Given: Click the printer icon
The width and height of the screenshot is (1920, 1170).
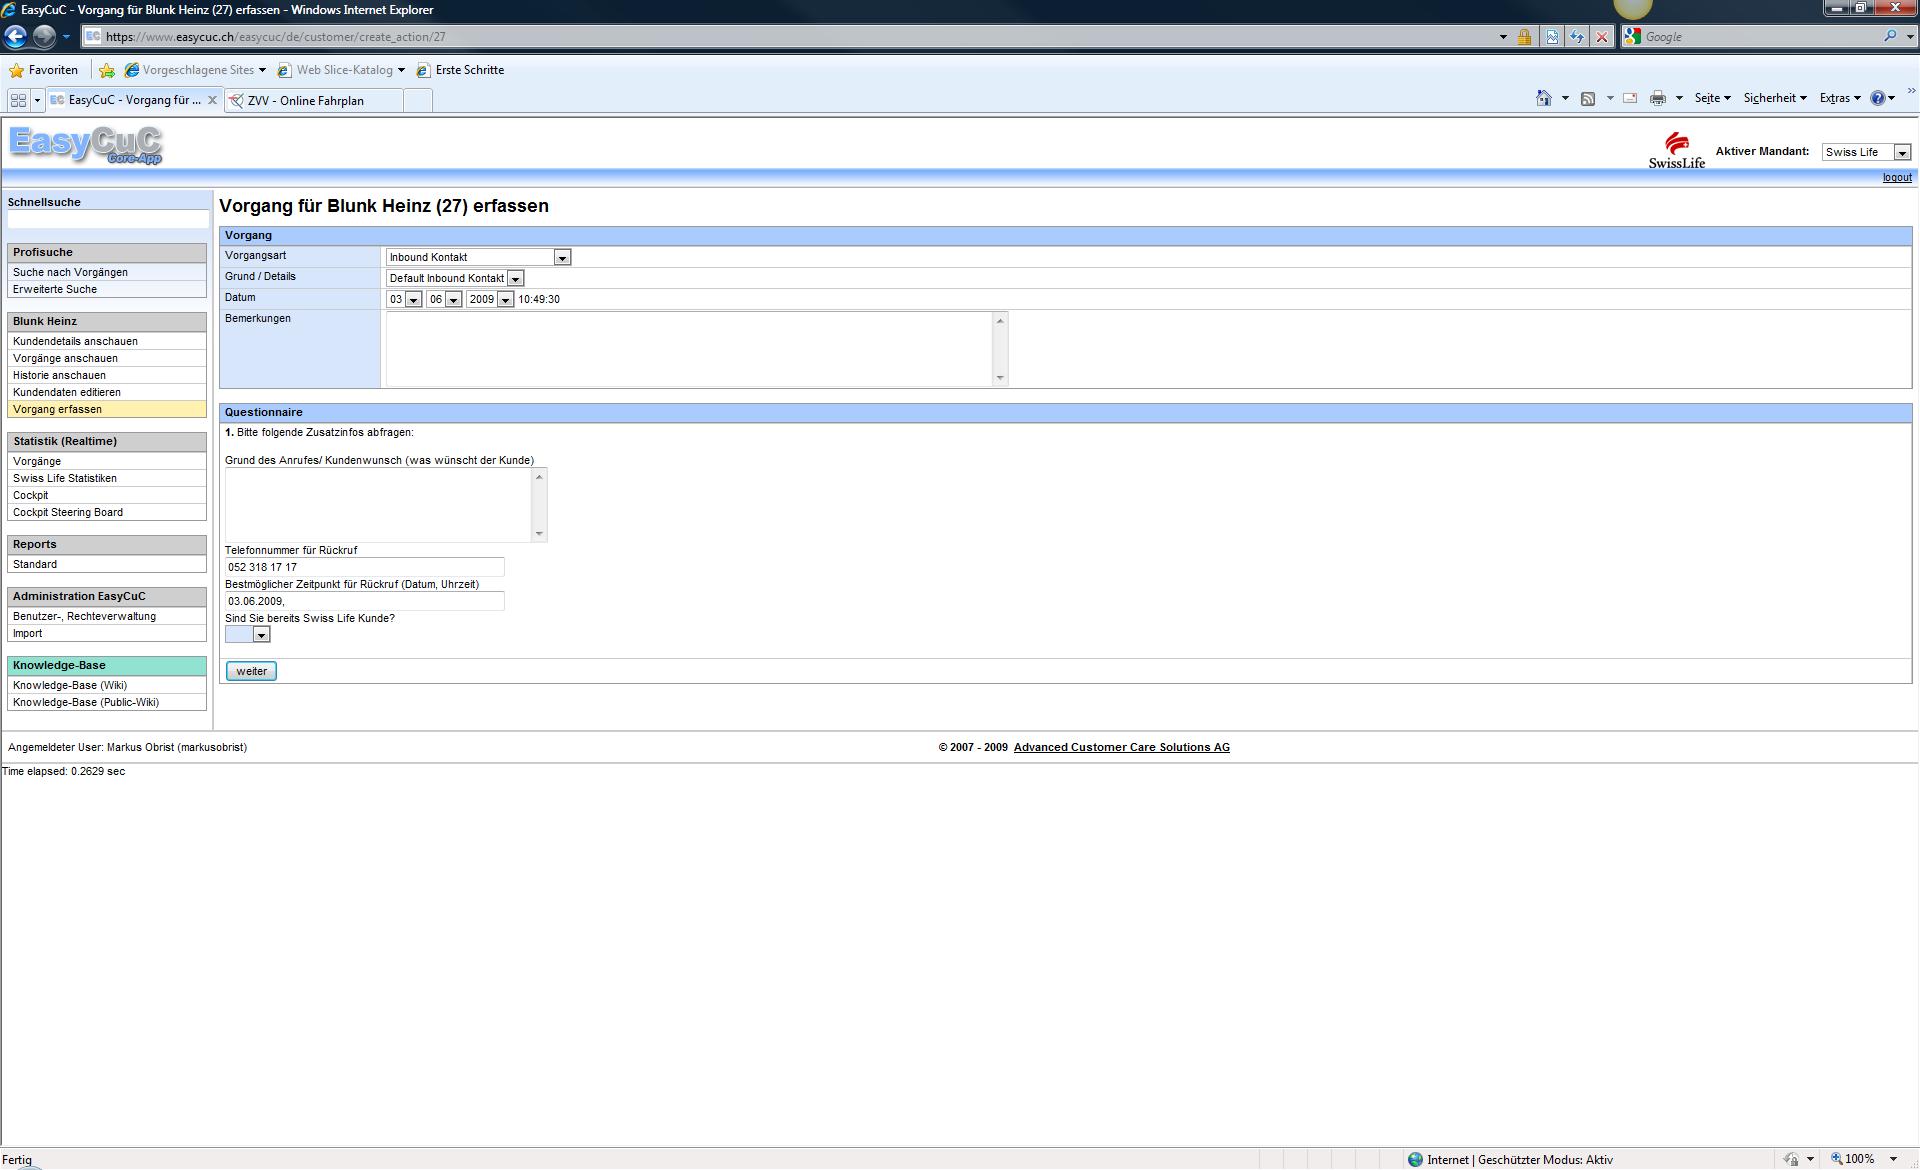Looking at the screenshot, I should click(x=1657, y=98).
